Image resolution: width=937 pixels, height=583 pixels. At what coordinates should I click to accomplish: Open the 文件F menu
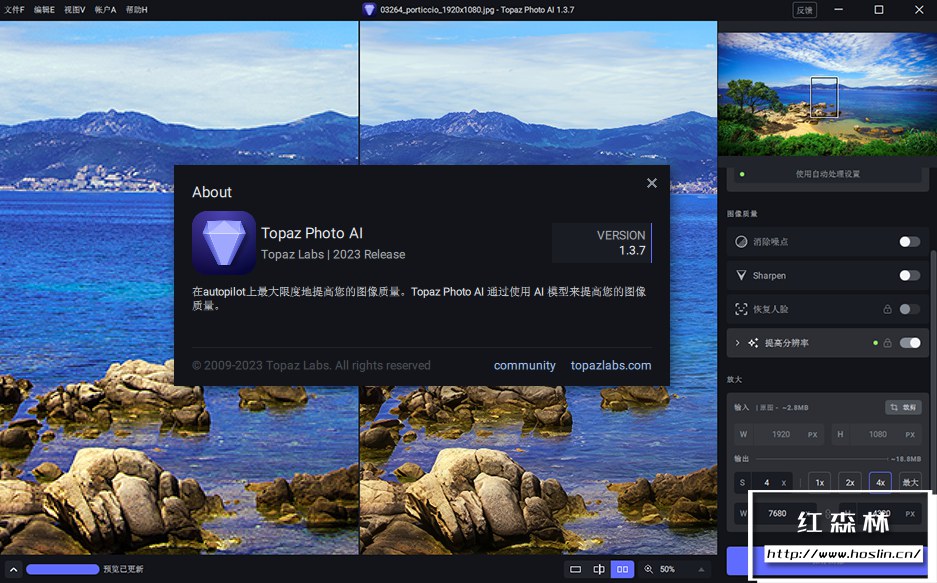pyautogui.click(x=14, y=10)
